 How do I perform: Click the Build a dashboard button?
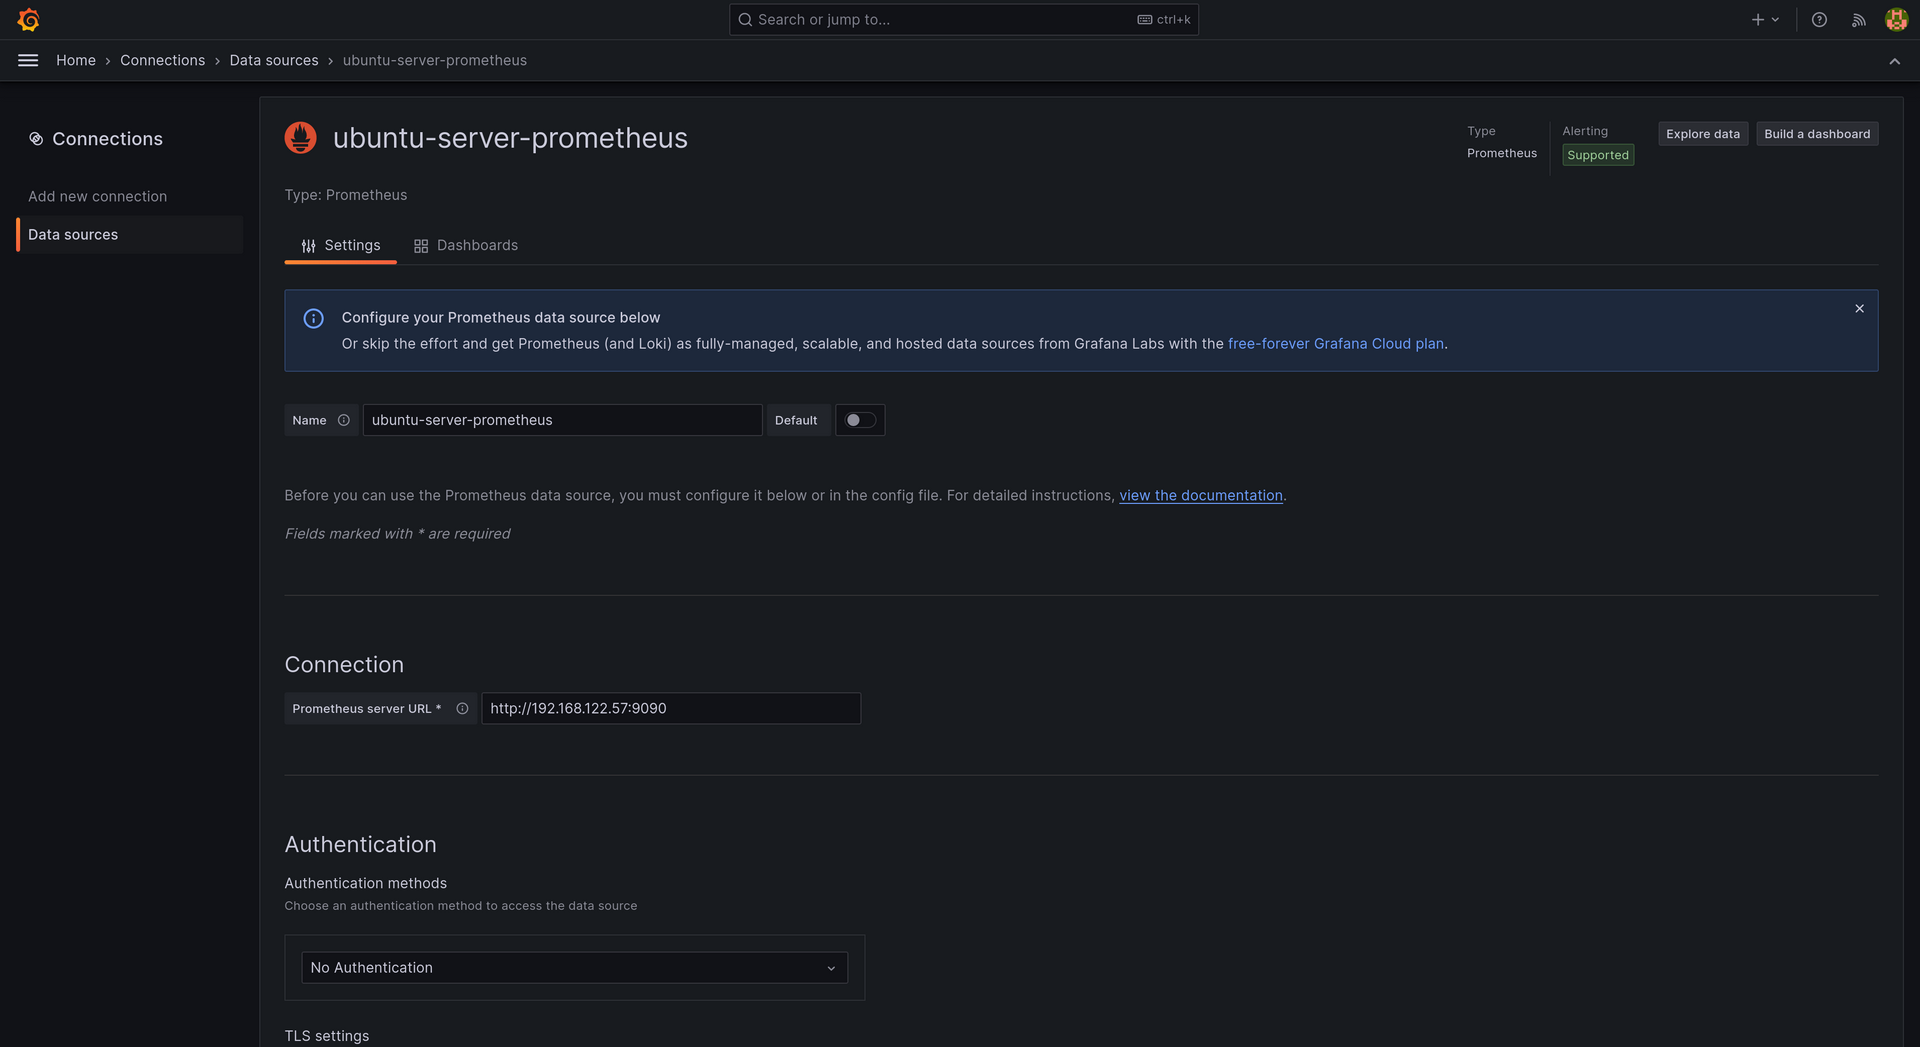tap(1817, 134)
